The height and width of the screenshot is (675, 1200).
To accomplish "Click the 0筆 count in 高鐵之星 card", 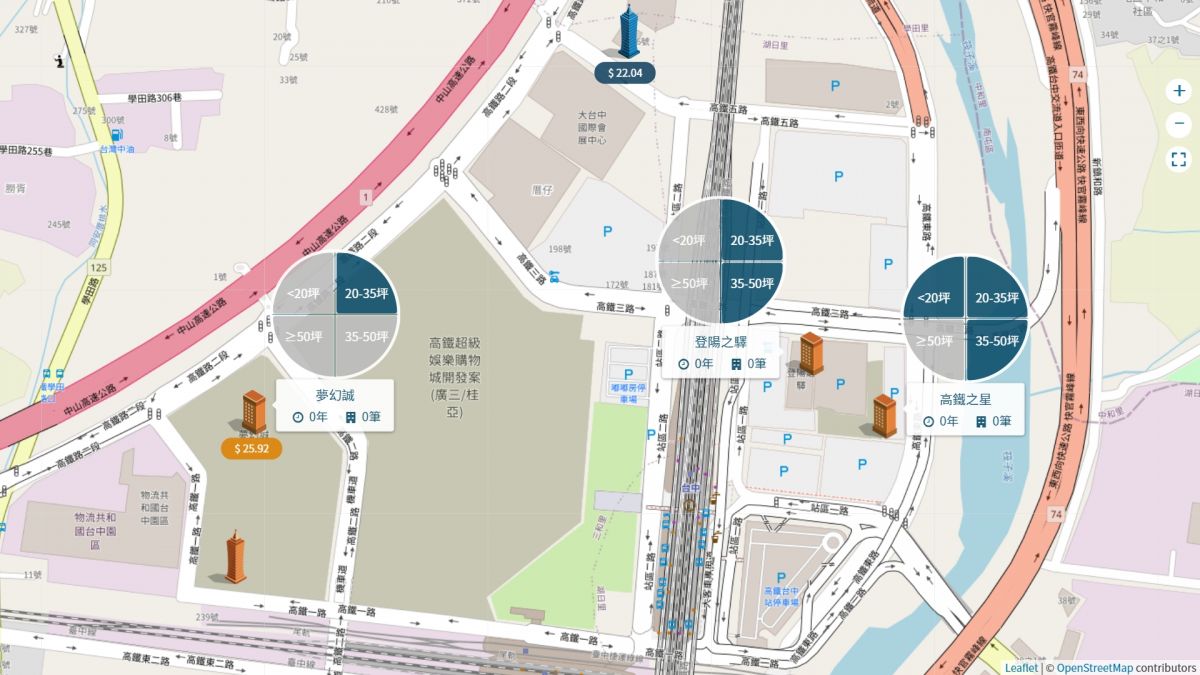I will pyautogui.click(x=1003, y=422).
